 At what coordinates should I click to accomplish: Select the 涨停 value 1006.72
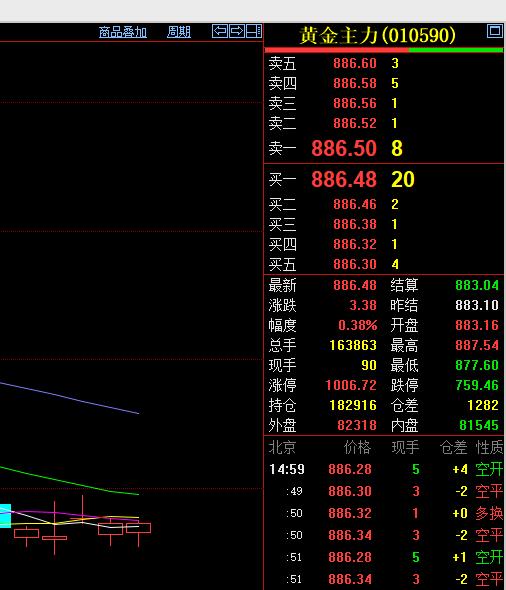(x=351, y=385)
